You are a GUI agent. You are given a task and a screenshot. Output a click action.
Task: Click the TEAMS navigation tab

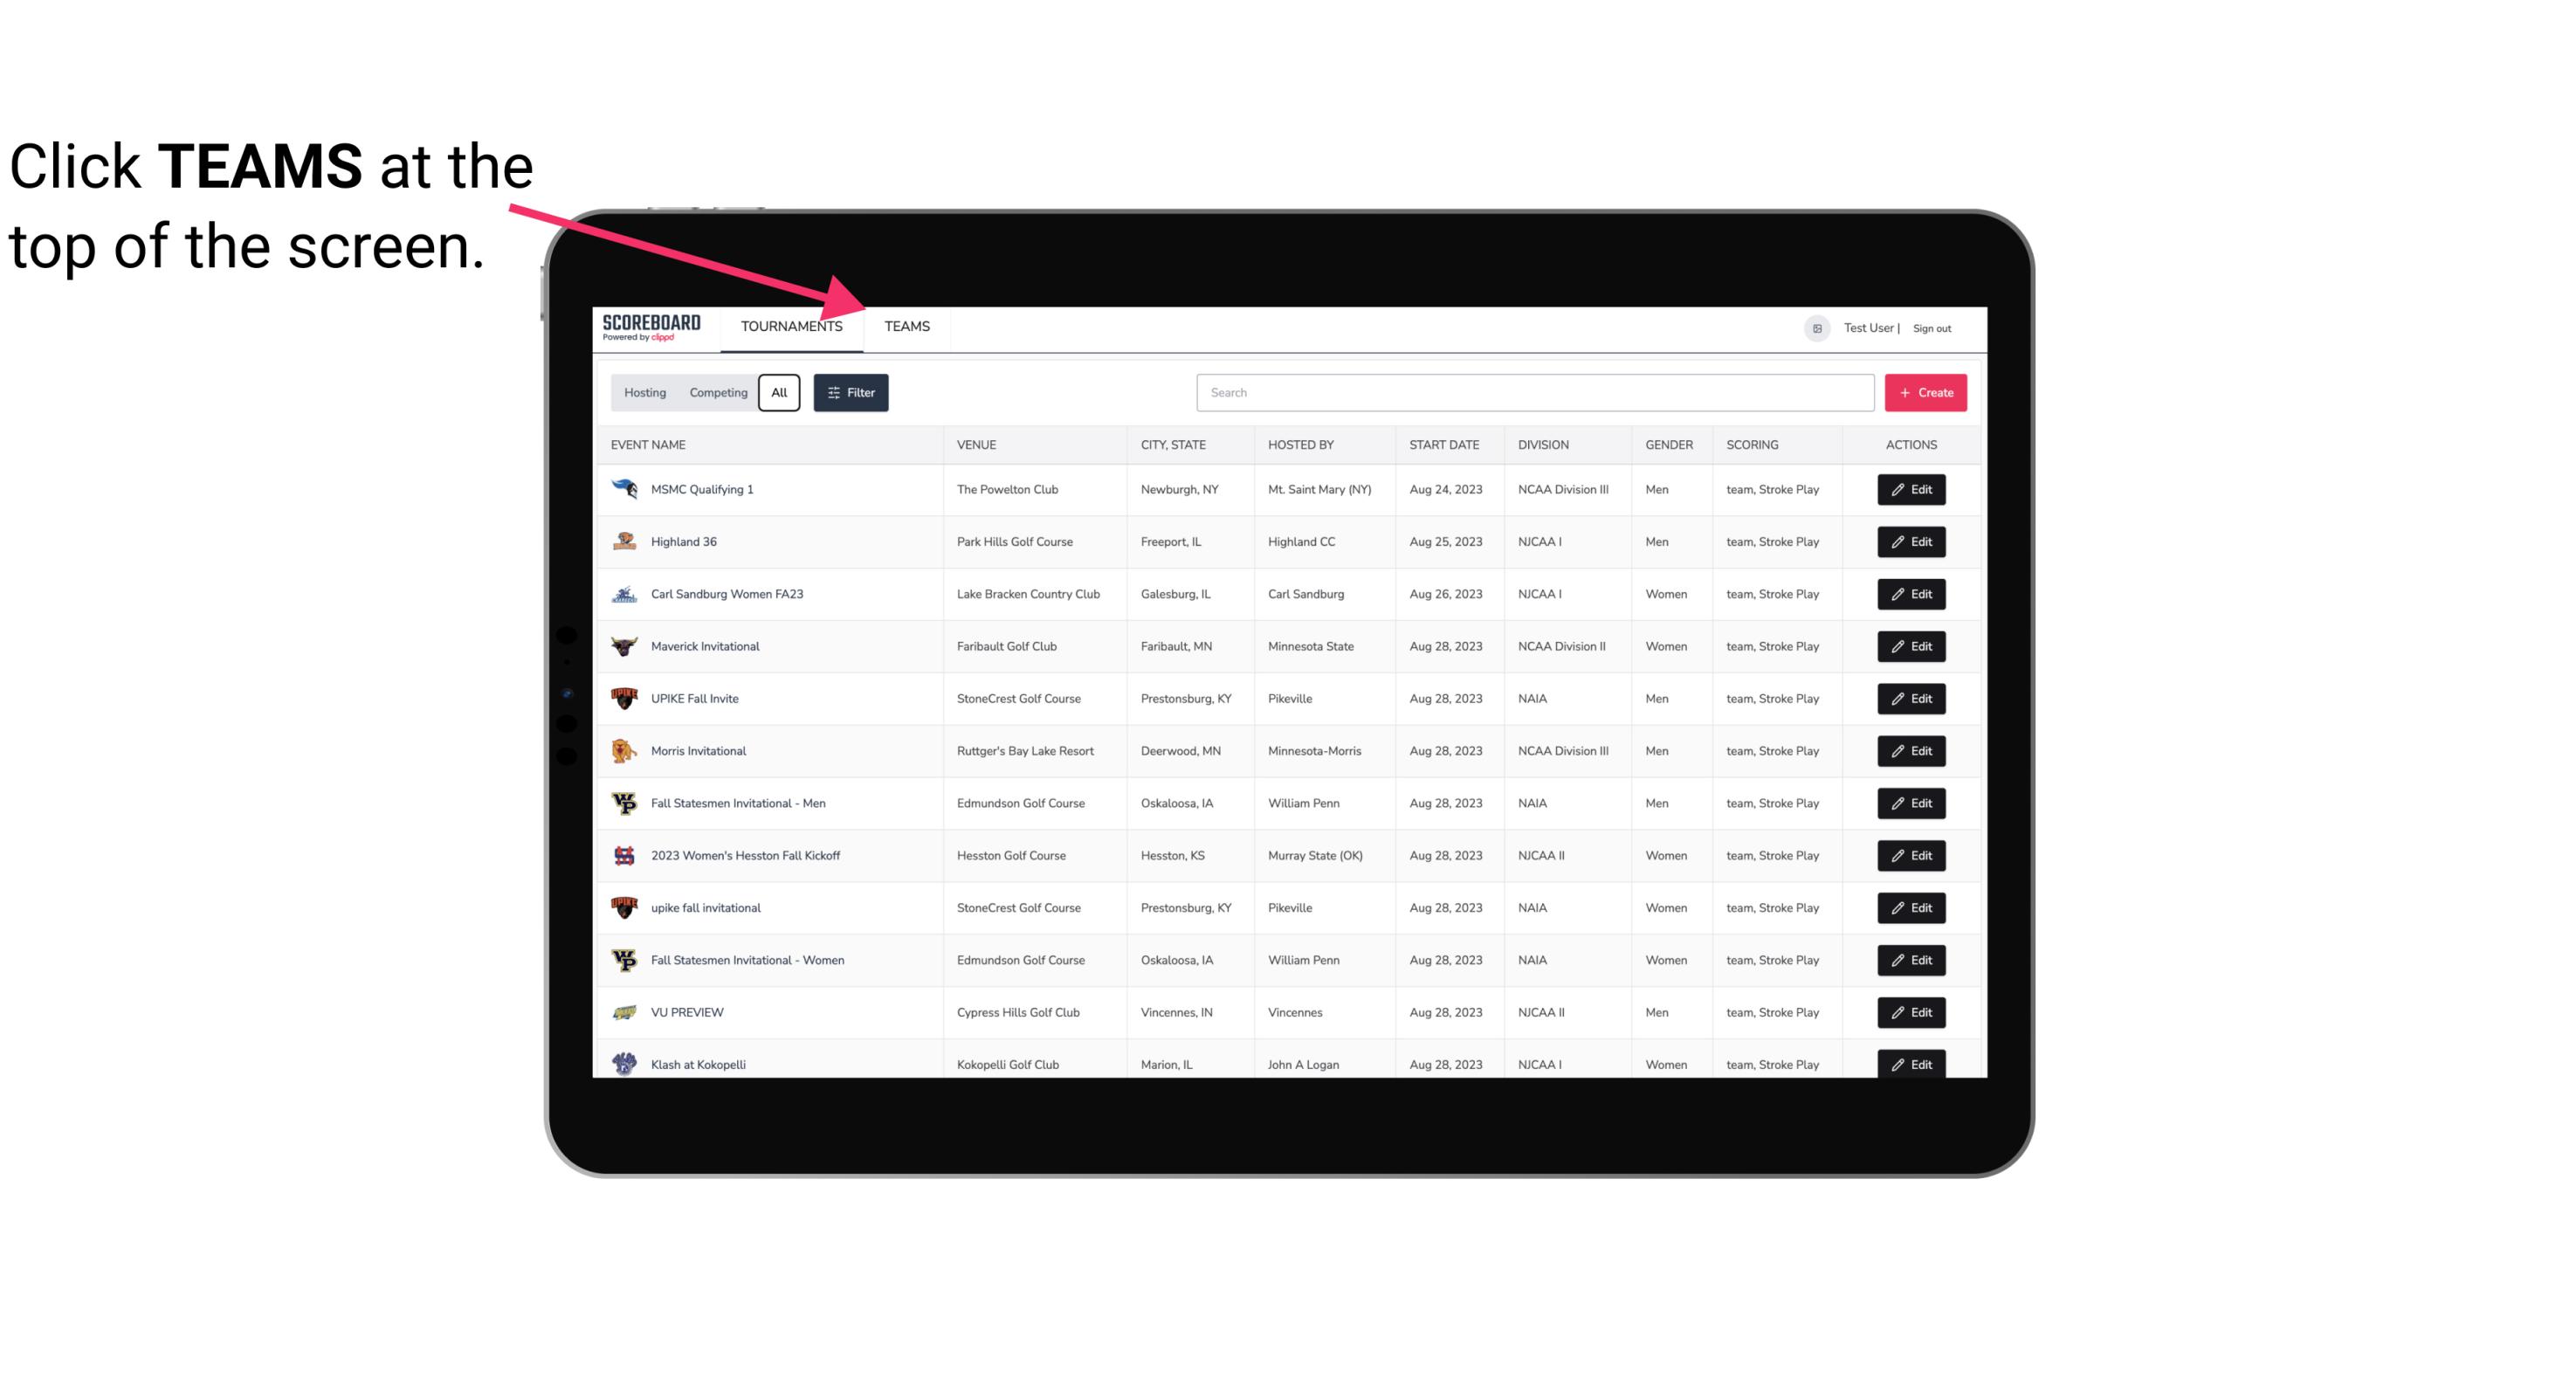(x=906, y=326)
